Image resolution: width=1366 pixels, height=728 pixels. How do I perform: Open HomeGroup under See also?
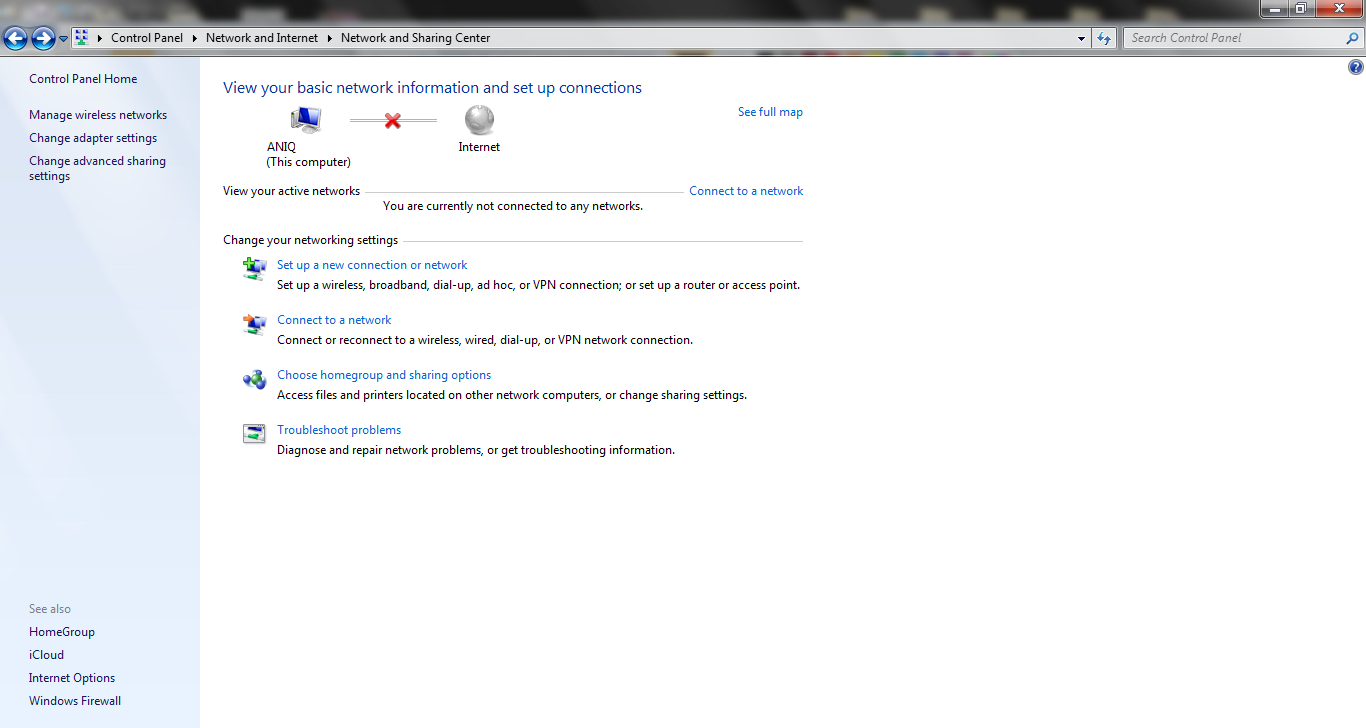(62, 632)
